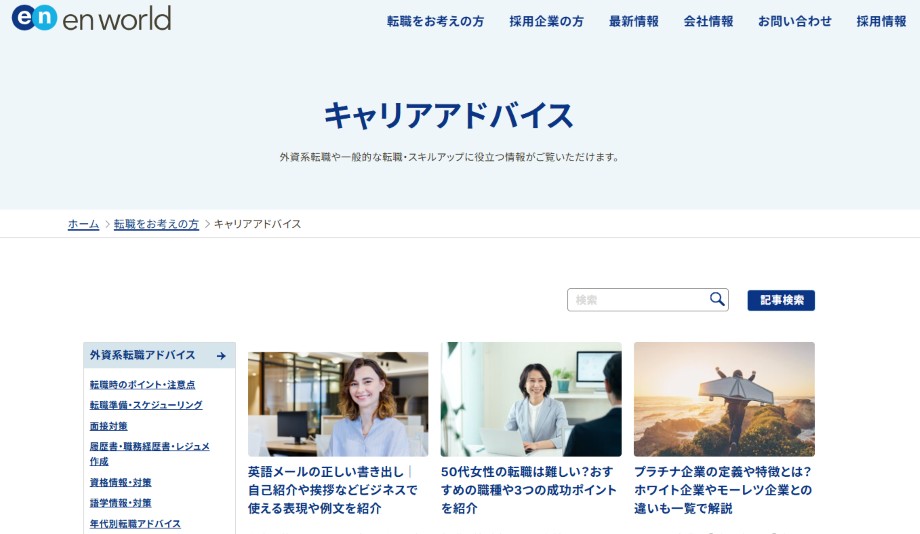Click arrow beside 外資系転職アドバイス heading
920x534 pixels.
click(221, 356)
